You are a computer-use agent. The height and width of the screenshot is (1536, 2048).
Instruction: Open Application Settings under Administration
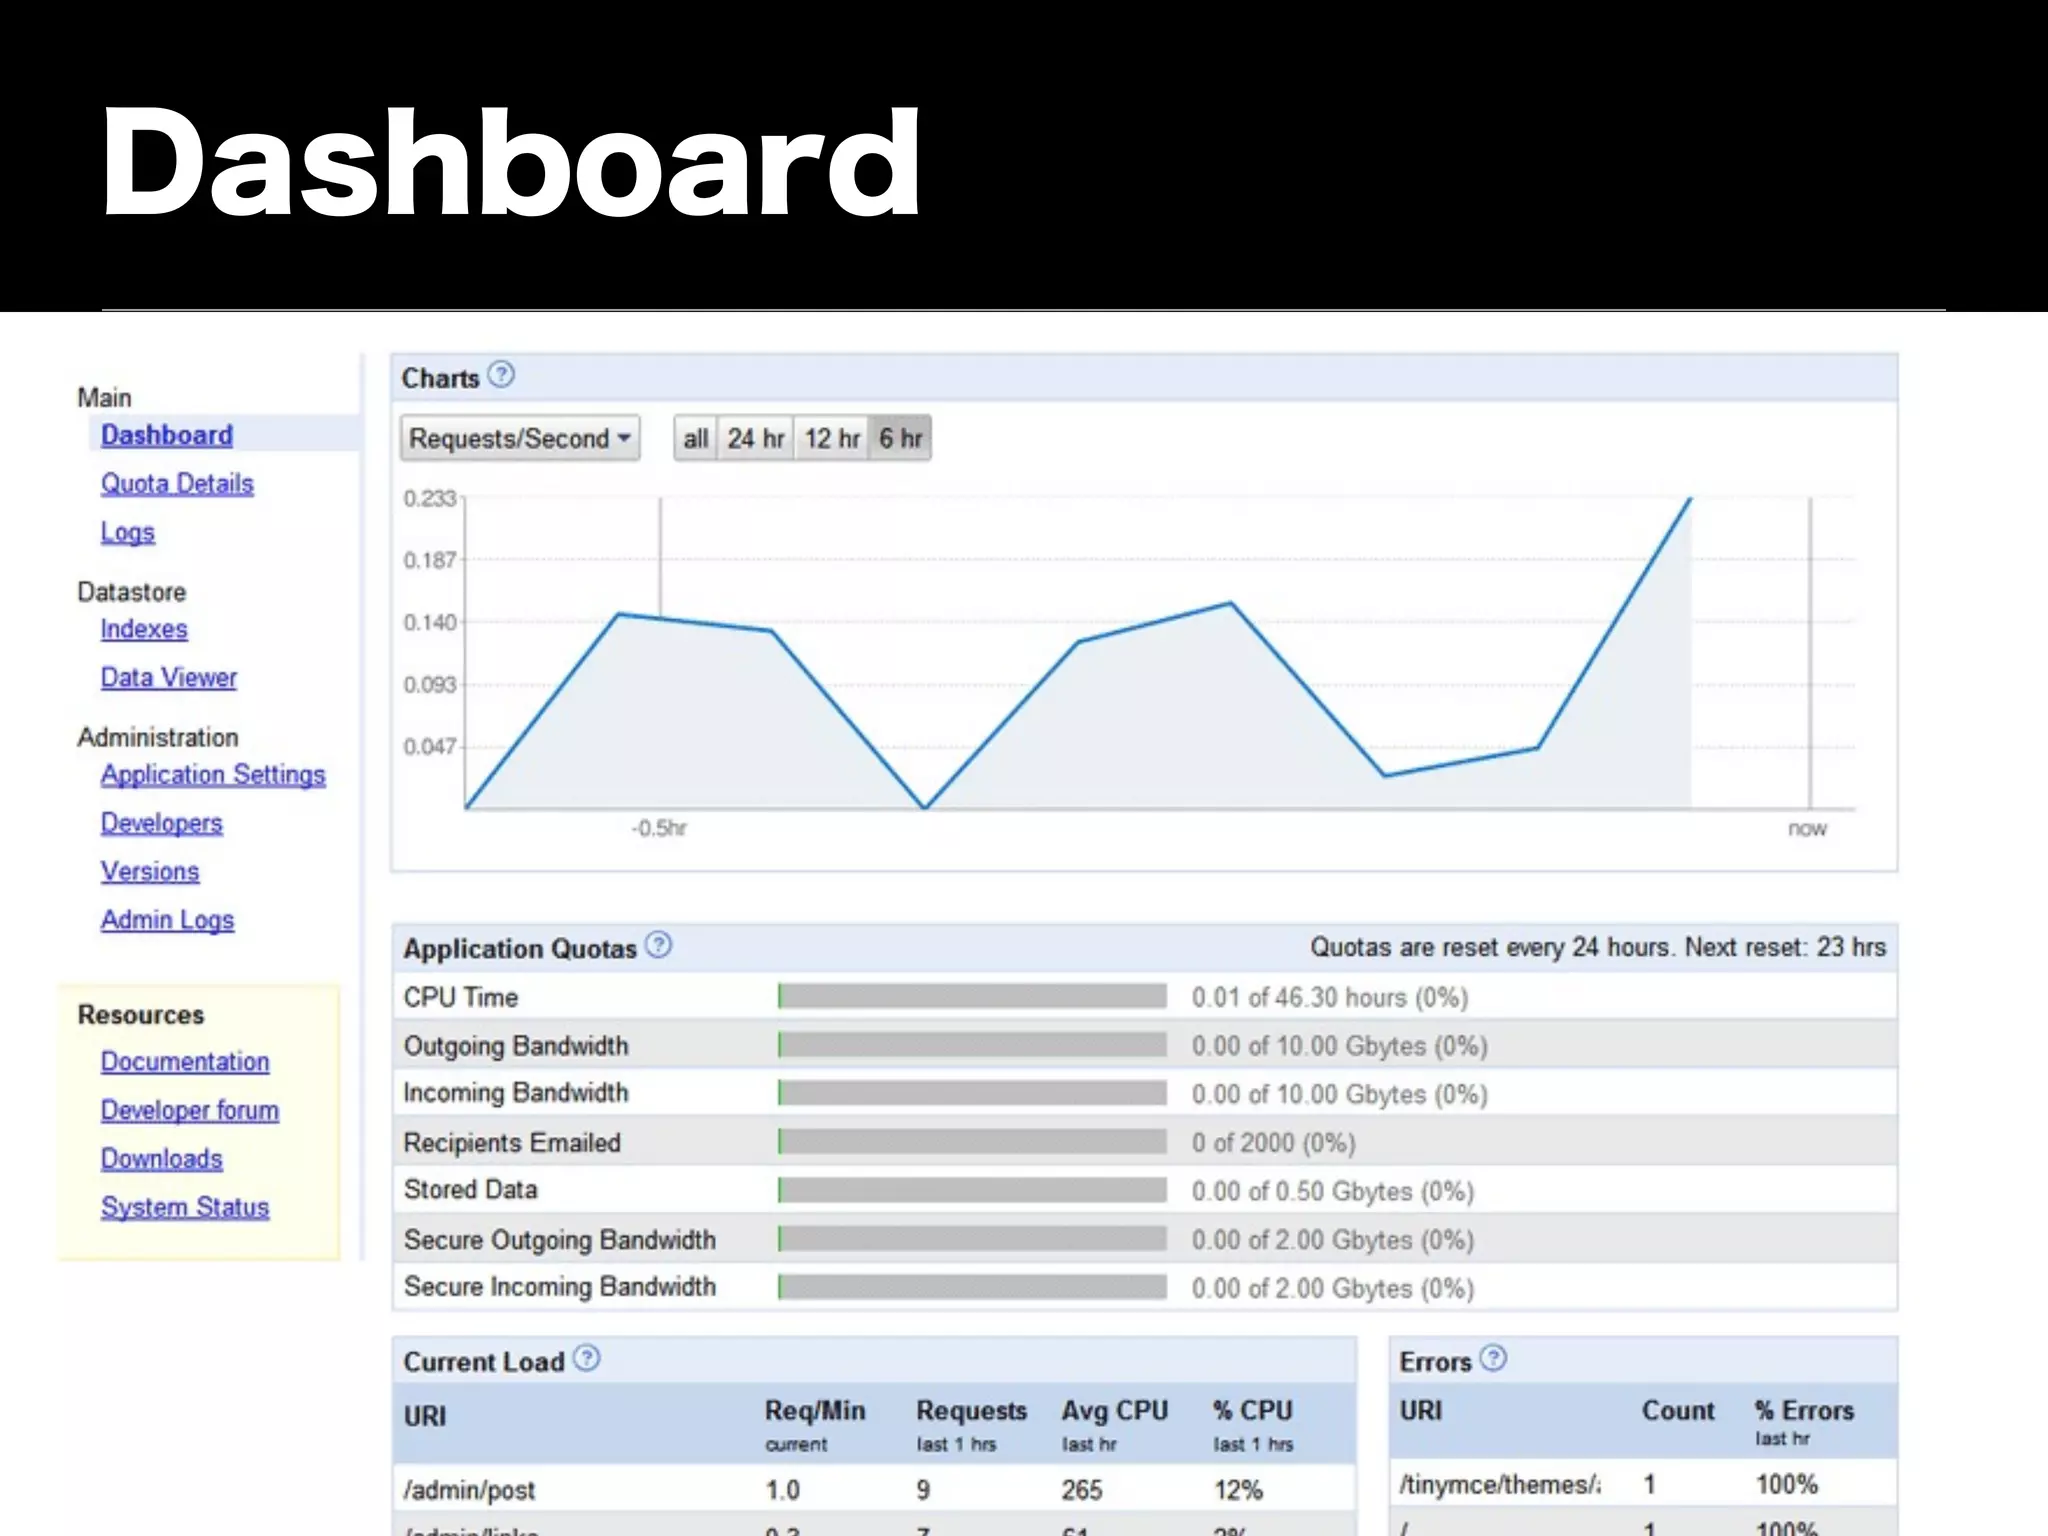click(213, 775)
